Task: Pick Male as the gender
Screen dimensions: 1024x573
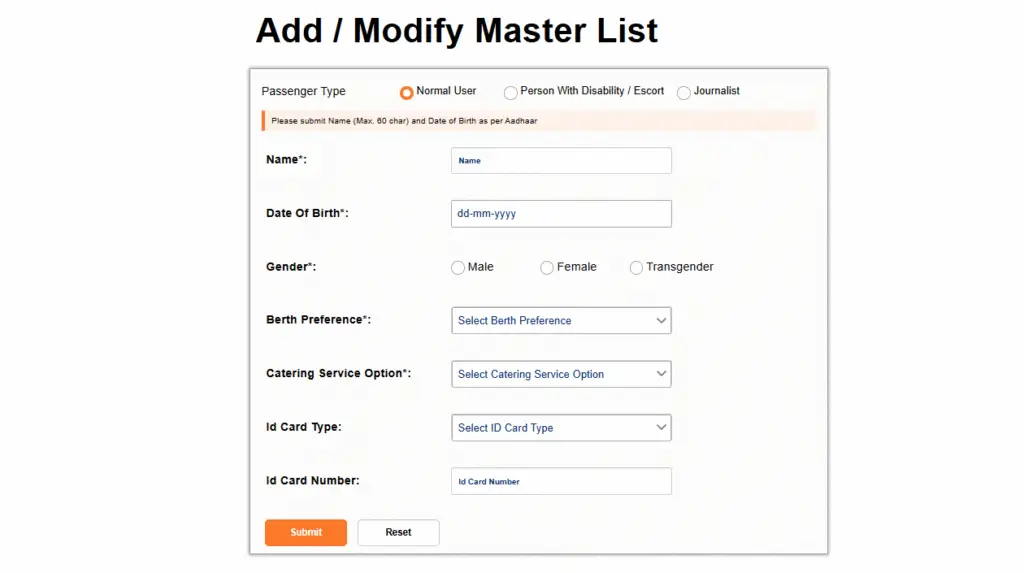Action: pyautogui.click(x=458, y=268)
